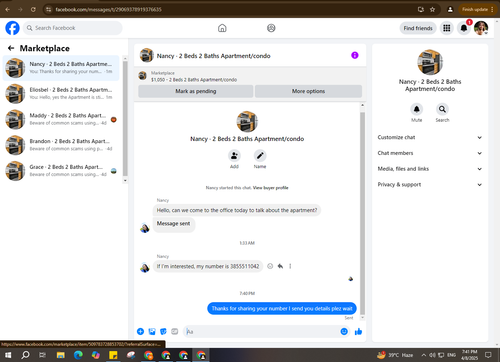Click the listing thumbnail in right panel

[430, 62]
